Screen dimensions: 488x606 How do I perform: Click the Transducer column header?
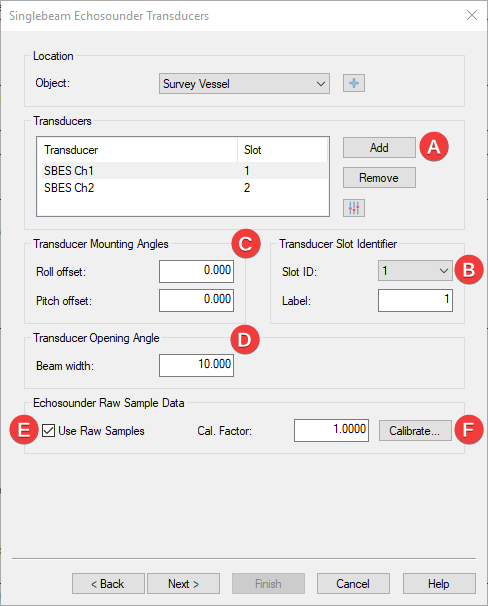(139, 150)
